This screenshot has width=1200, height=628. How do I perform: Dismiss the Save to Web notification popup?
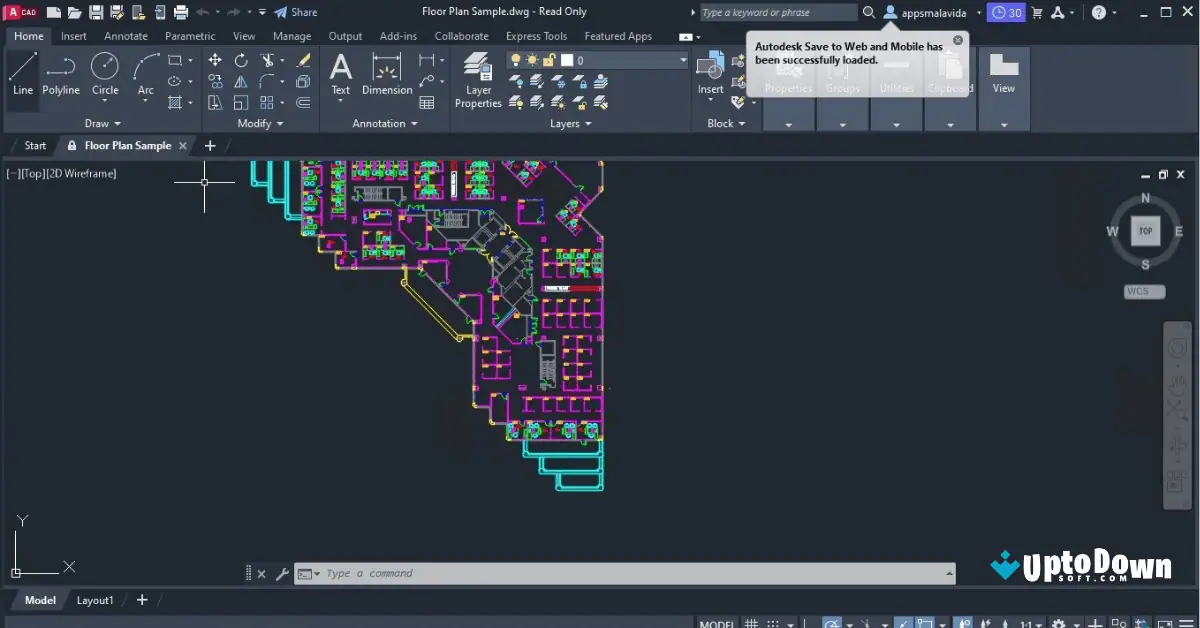[x=957, y=41]
